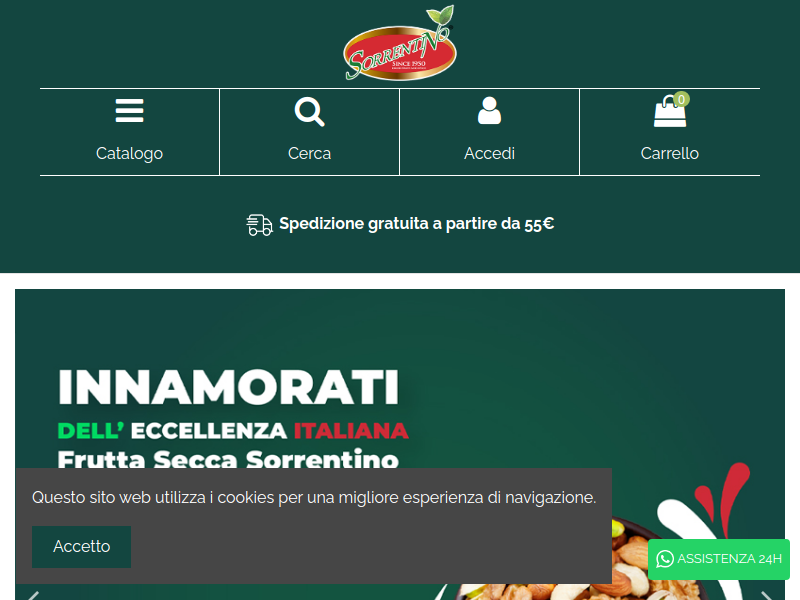Click the delivery truck shipping icon
Screen dimensions: 800x600
[259, 225]
